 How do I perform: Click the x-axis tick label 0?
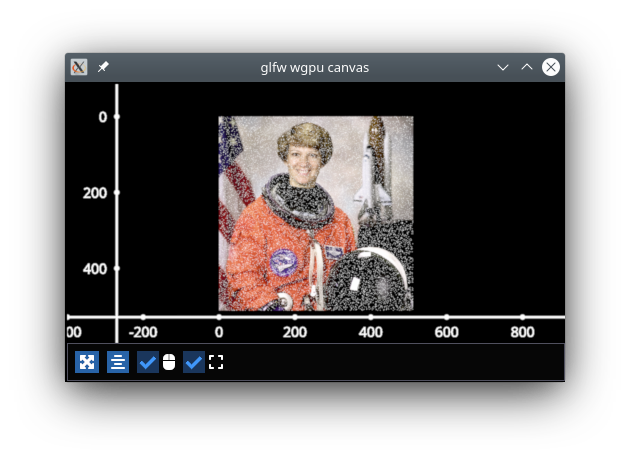(219, 332)
